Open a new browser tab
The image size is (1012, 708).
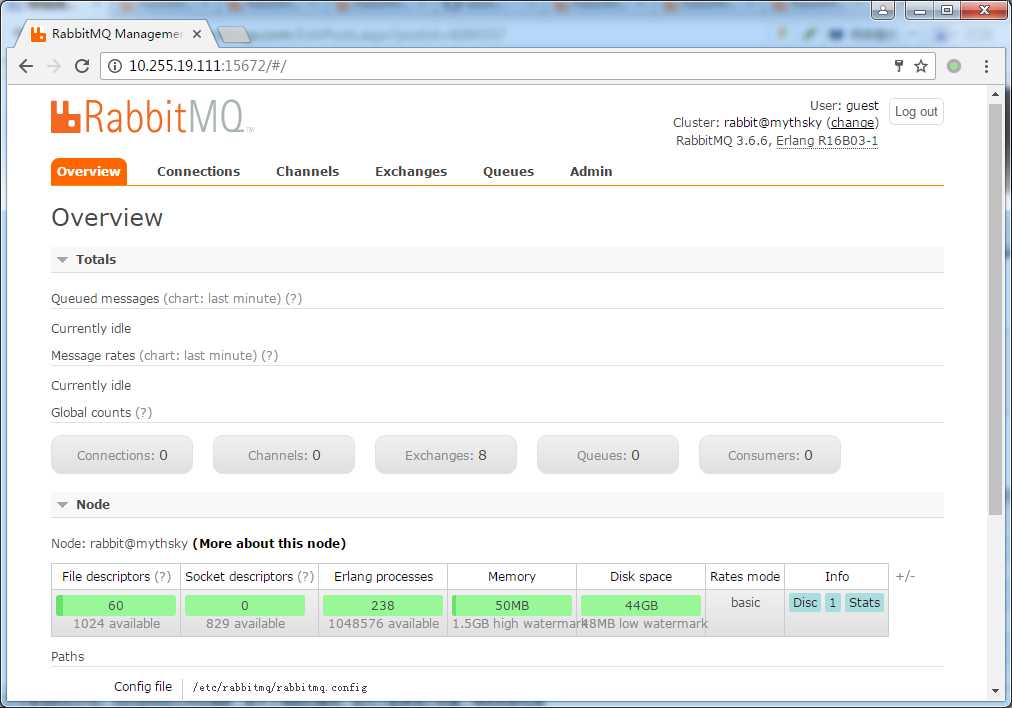pyautogui.click(x=234, y=35)
